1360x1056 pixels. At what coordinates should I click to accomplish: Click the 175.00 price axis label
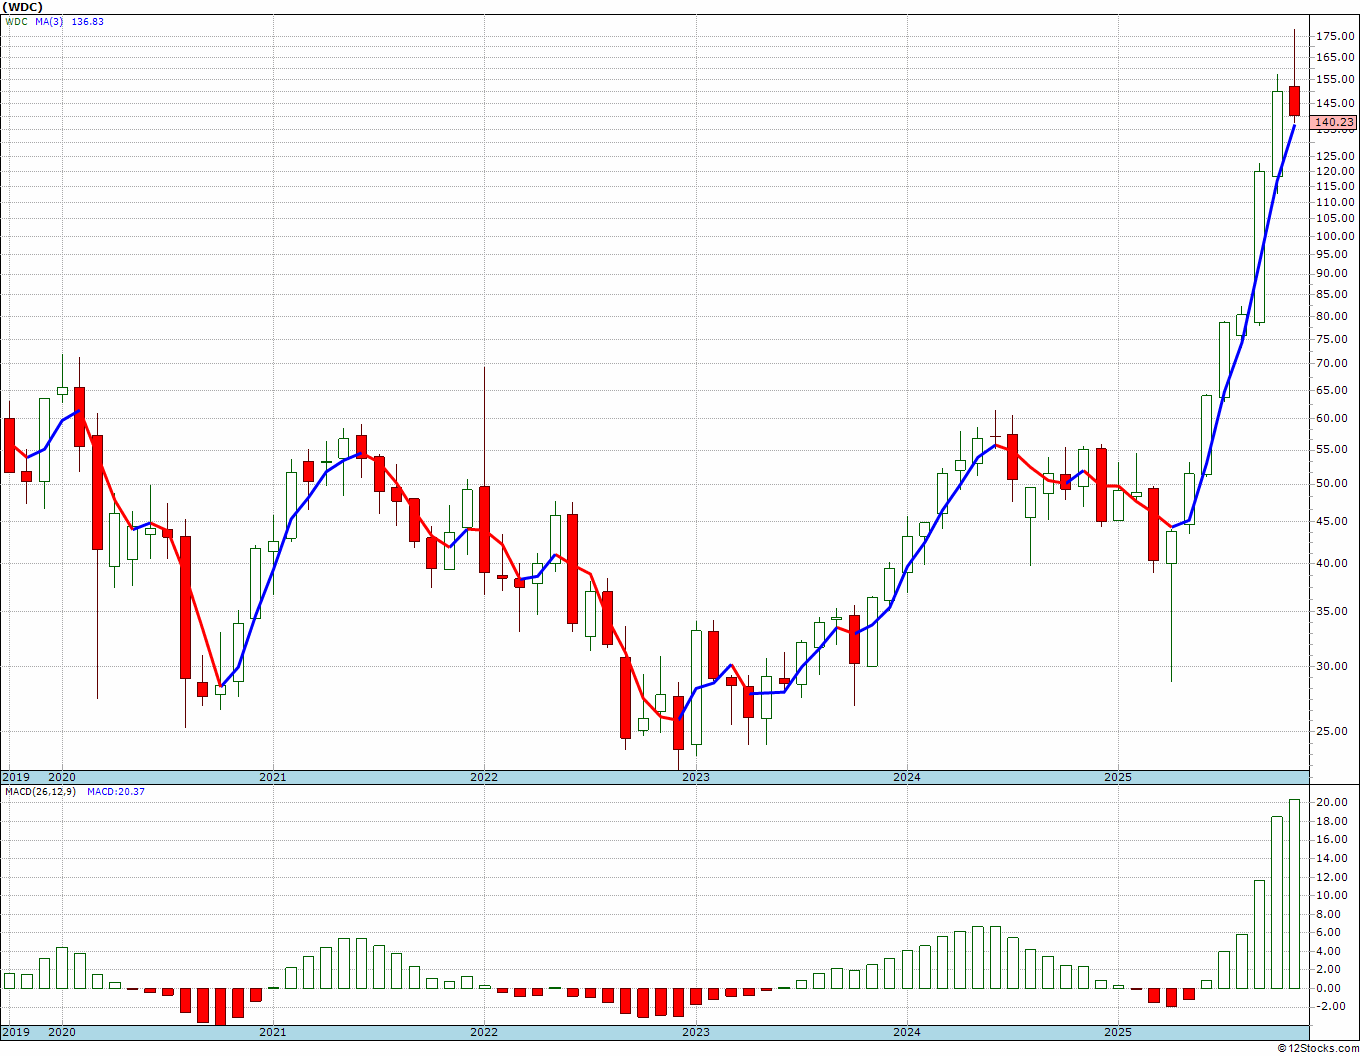point(1335,36)
